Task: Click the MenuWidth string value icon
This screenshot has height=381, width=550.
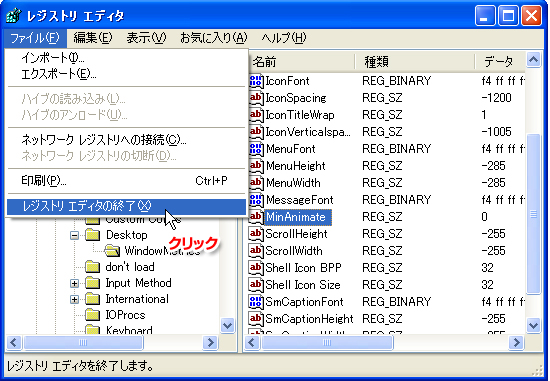Action: pos(256,183)
